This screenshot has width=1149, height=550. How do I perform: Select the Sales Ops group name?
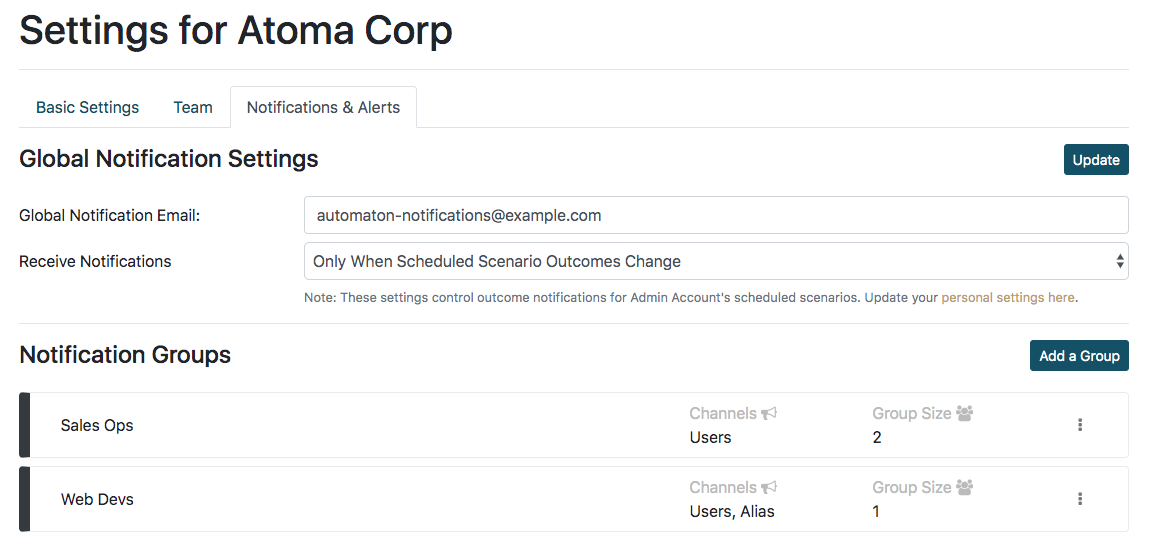click(x=97, y=425)
